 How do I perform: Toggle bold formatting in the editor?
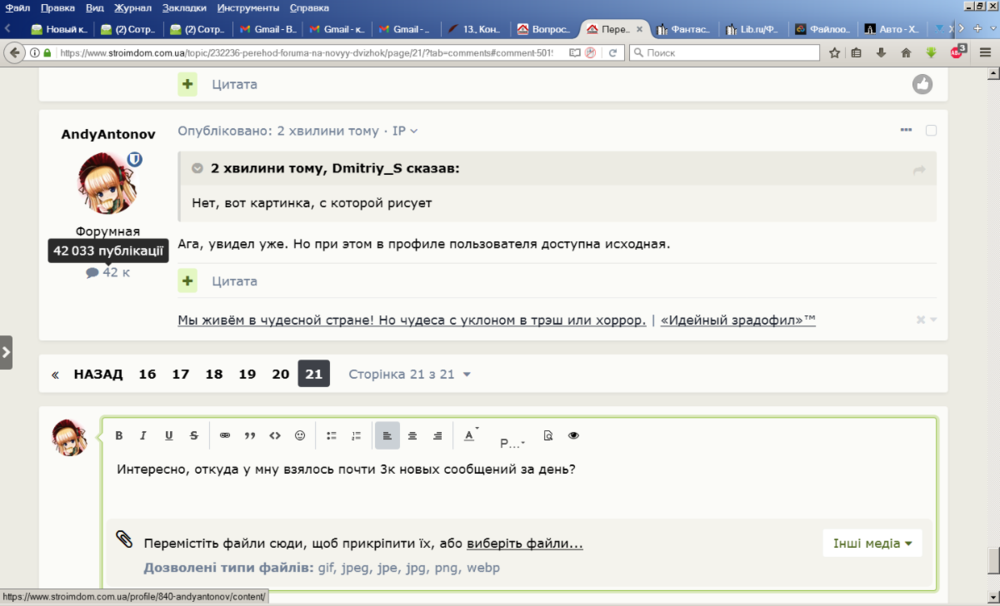pos(119,436)
